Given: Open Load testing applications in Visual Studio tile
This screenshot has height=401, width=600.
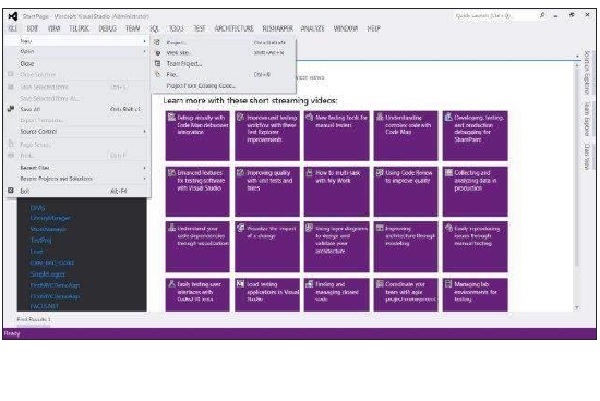Looking at the screenshot, I should [x=267, y=295].
